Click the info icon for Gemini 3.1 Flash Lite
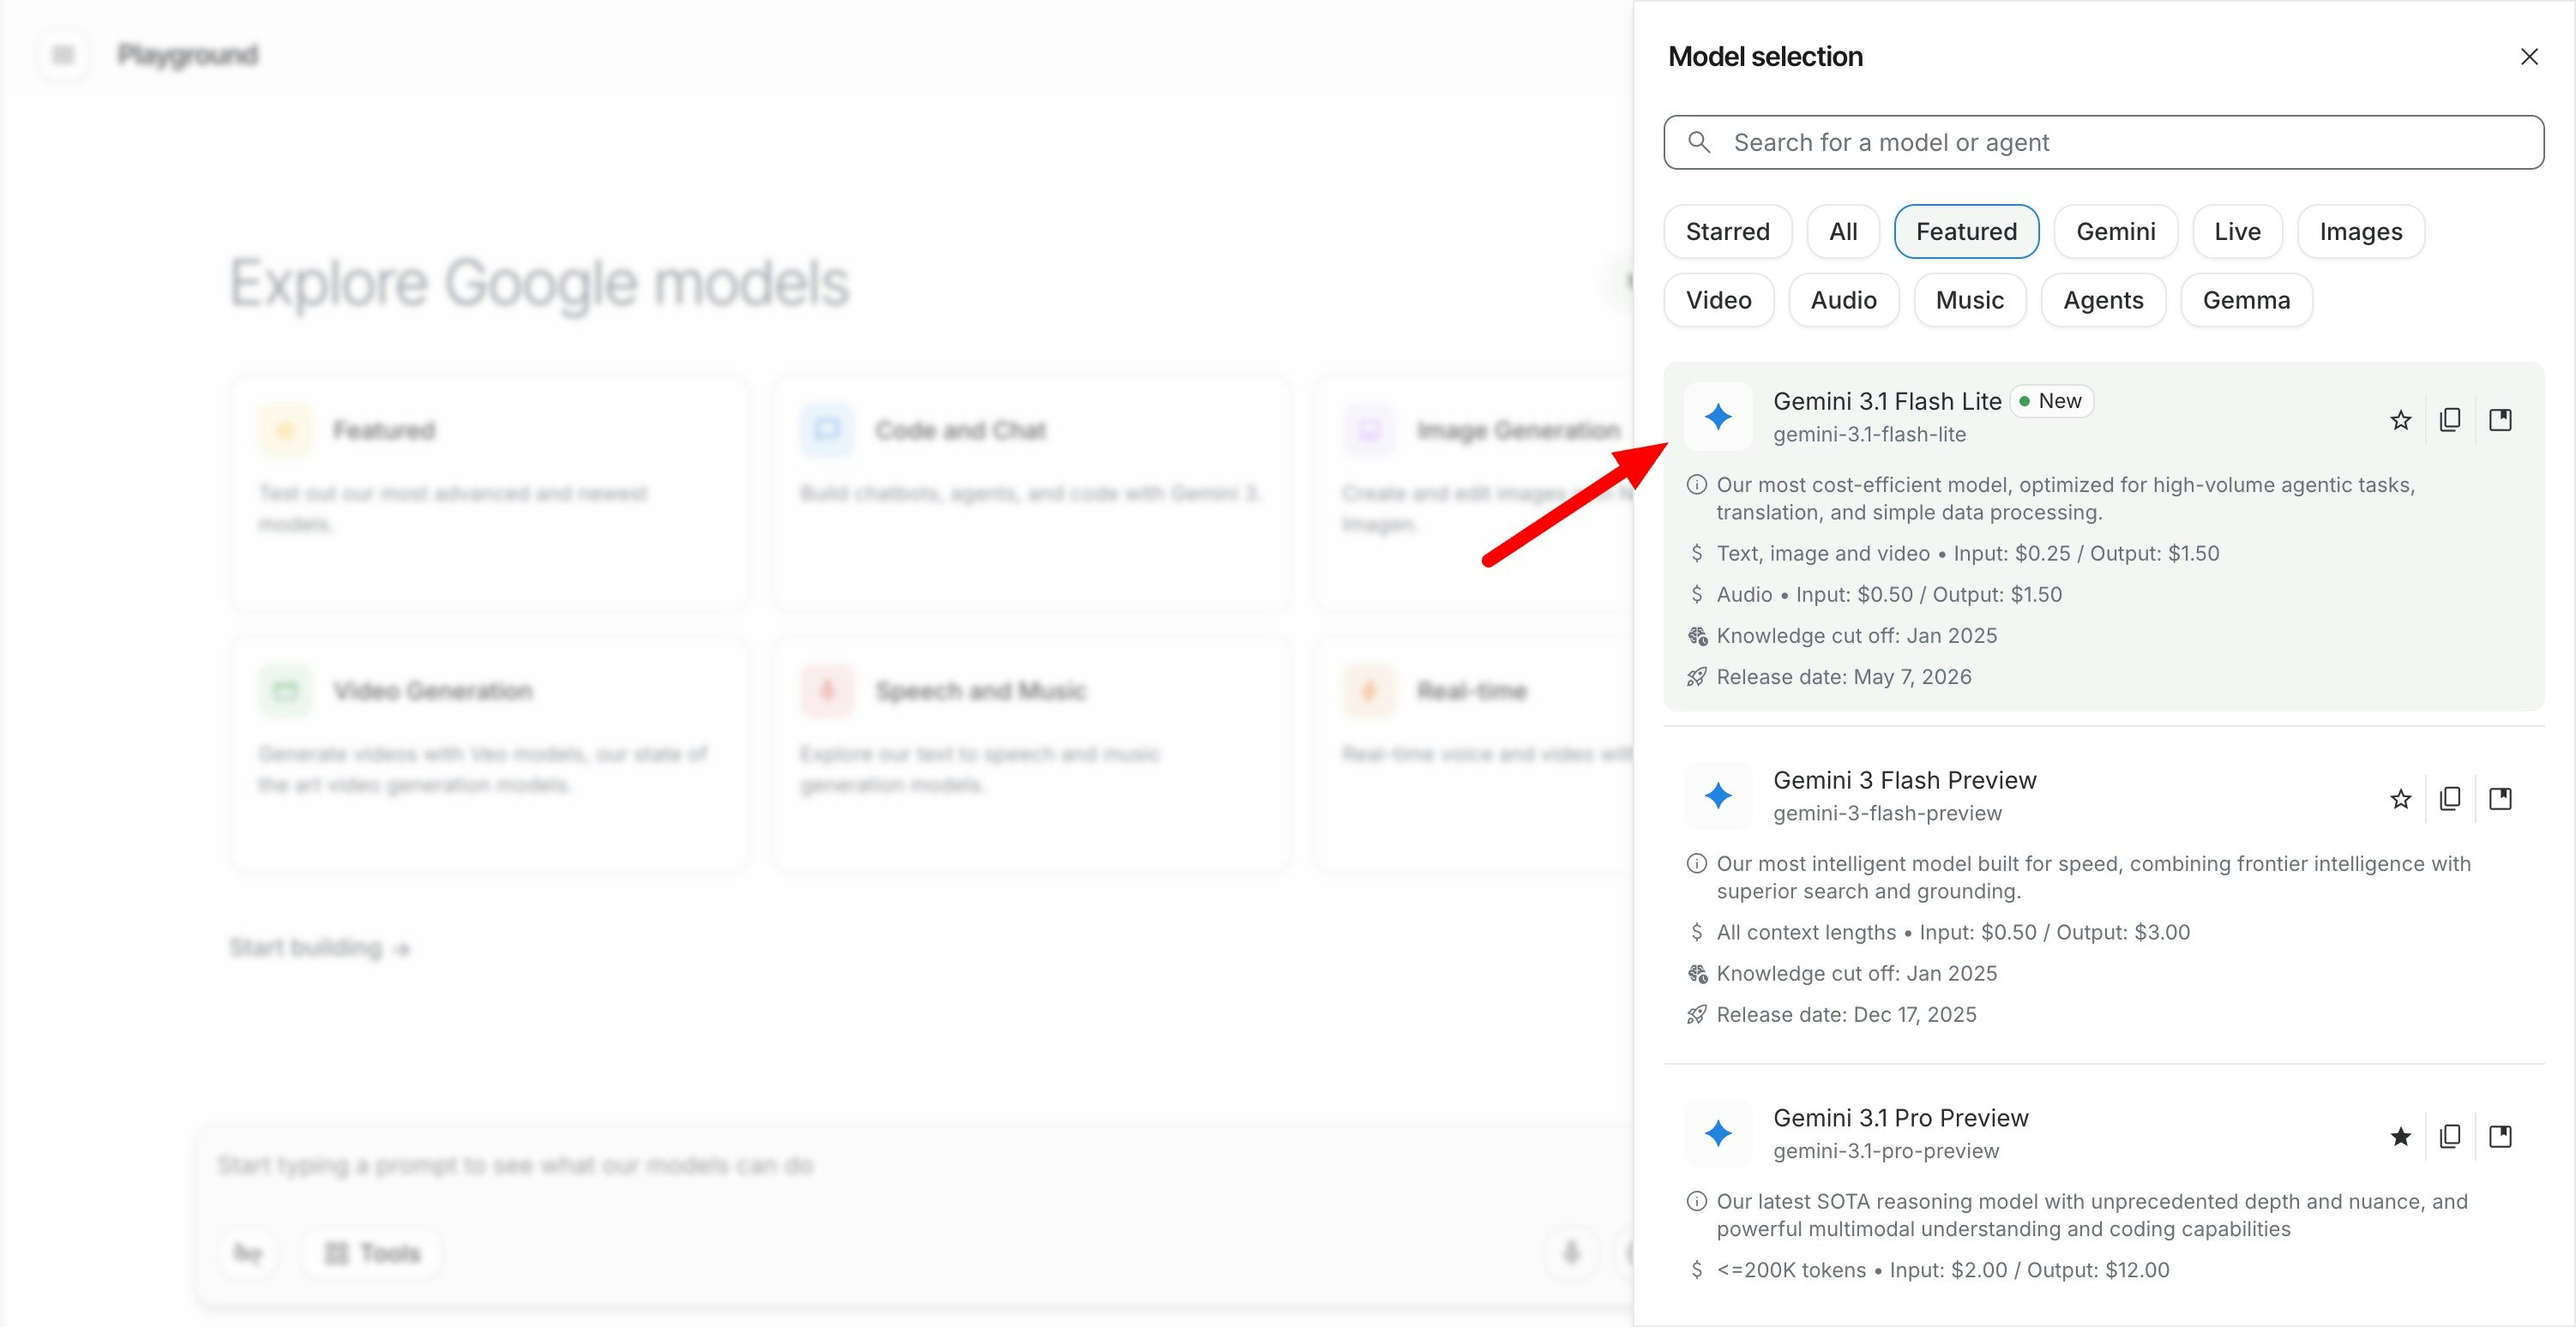 coord(1696,485)
